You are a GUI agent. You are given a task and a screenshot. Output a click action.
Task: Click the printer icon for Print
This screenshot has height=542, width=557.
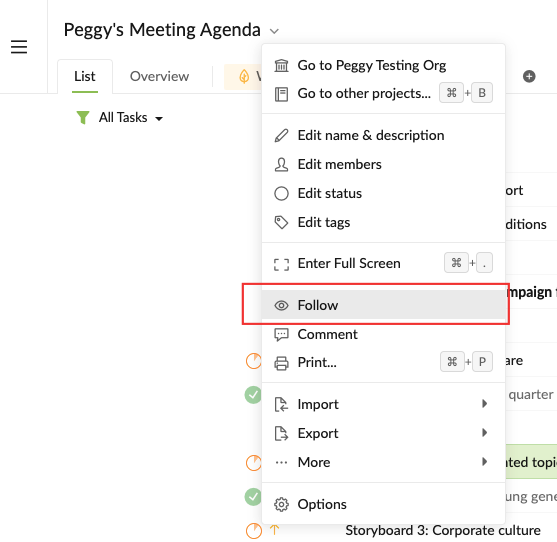click(281, 363)
